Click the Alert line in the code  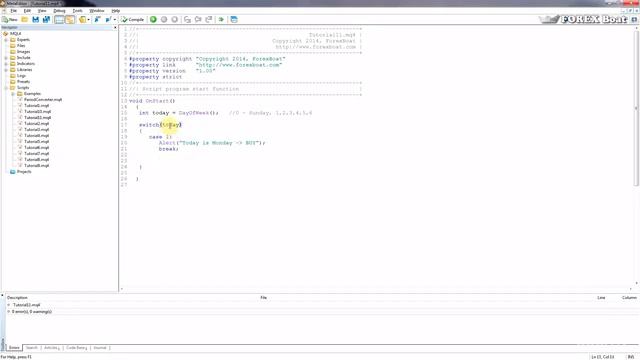212,143
